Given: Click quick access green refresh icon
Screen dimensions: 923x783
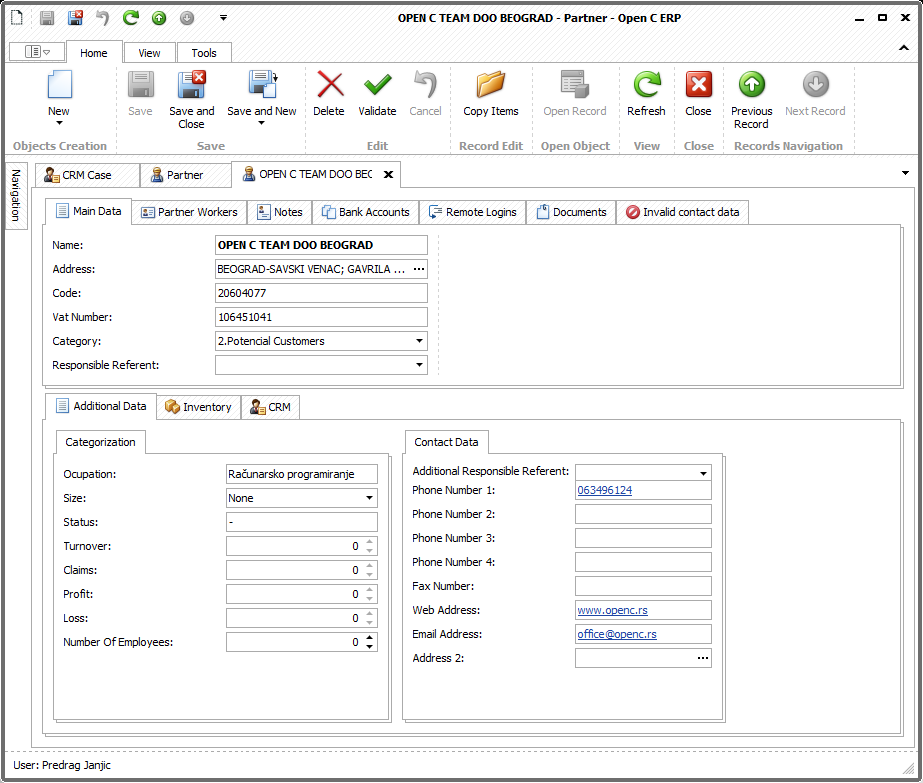Looking at the screenshot, I should 131,18.
